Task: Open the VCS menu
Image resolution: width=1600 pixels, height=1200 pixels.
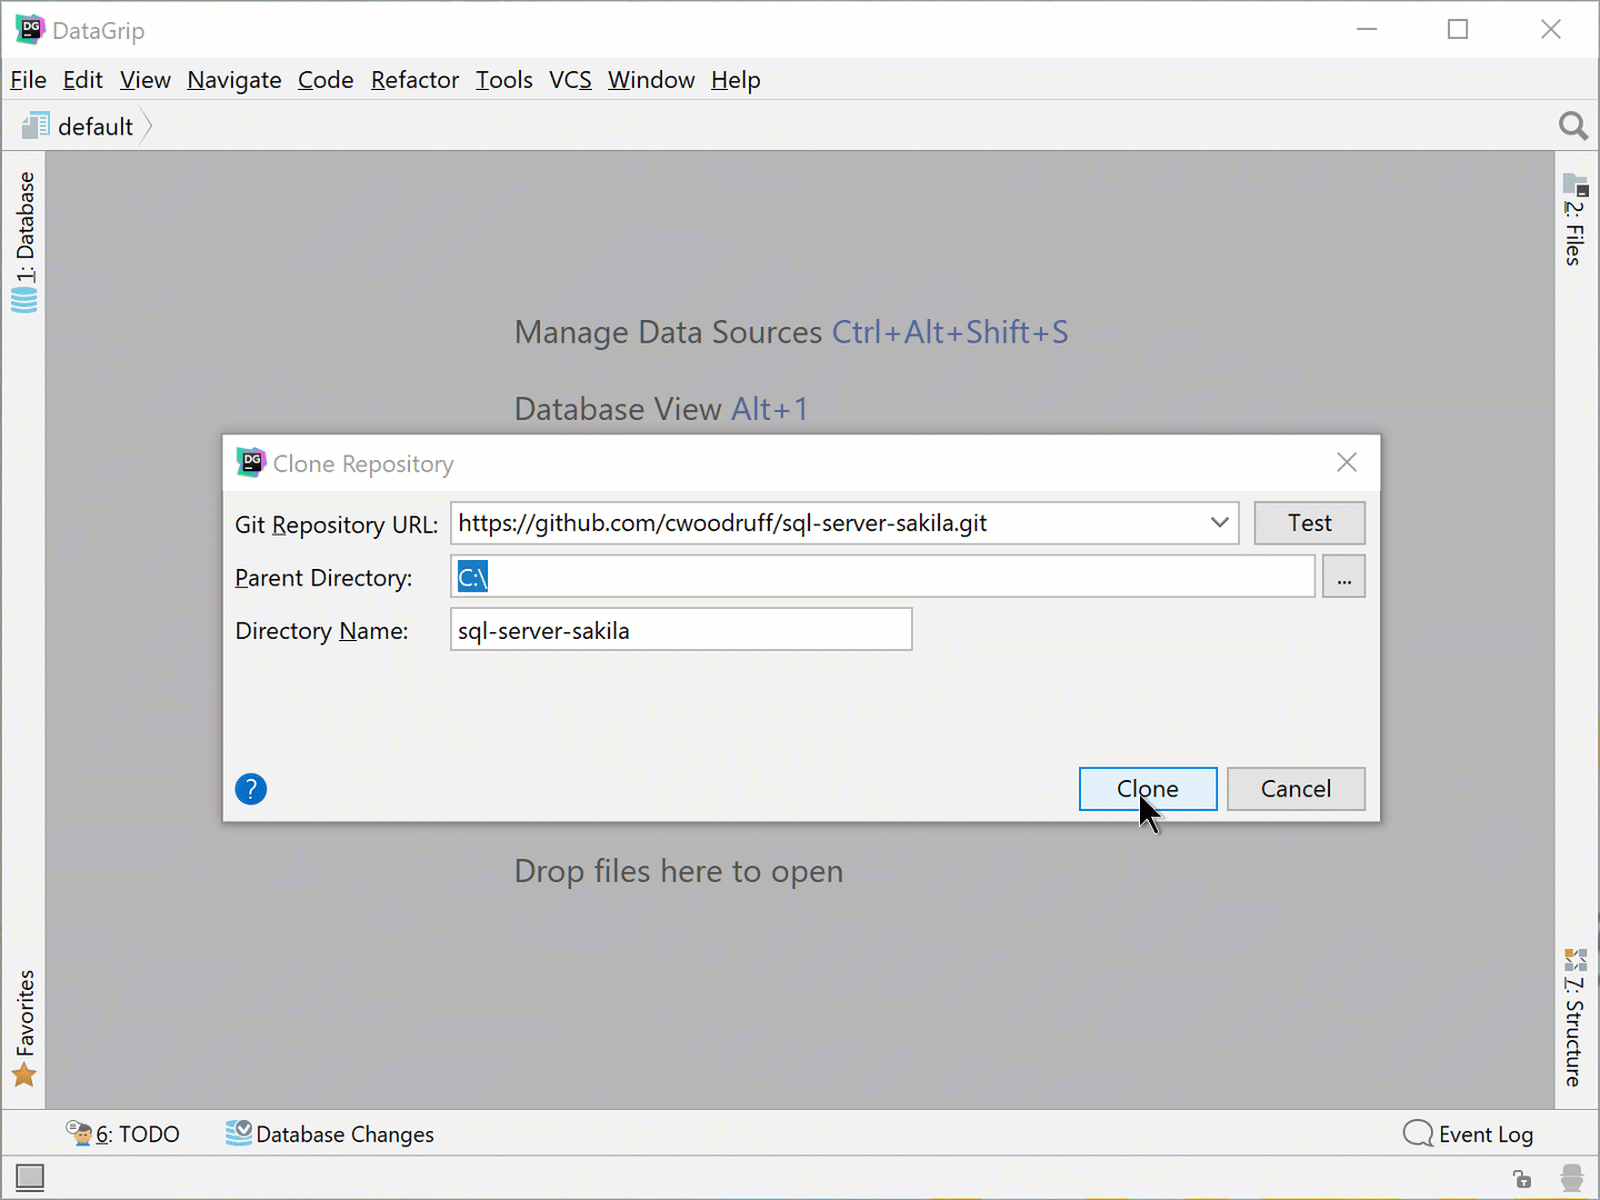Action: pos(570,80)
